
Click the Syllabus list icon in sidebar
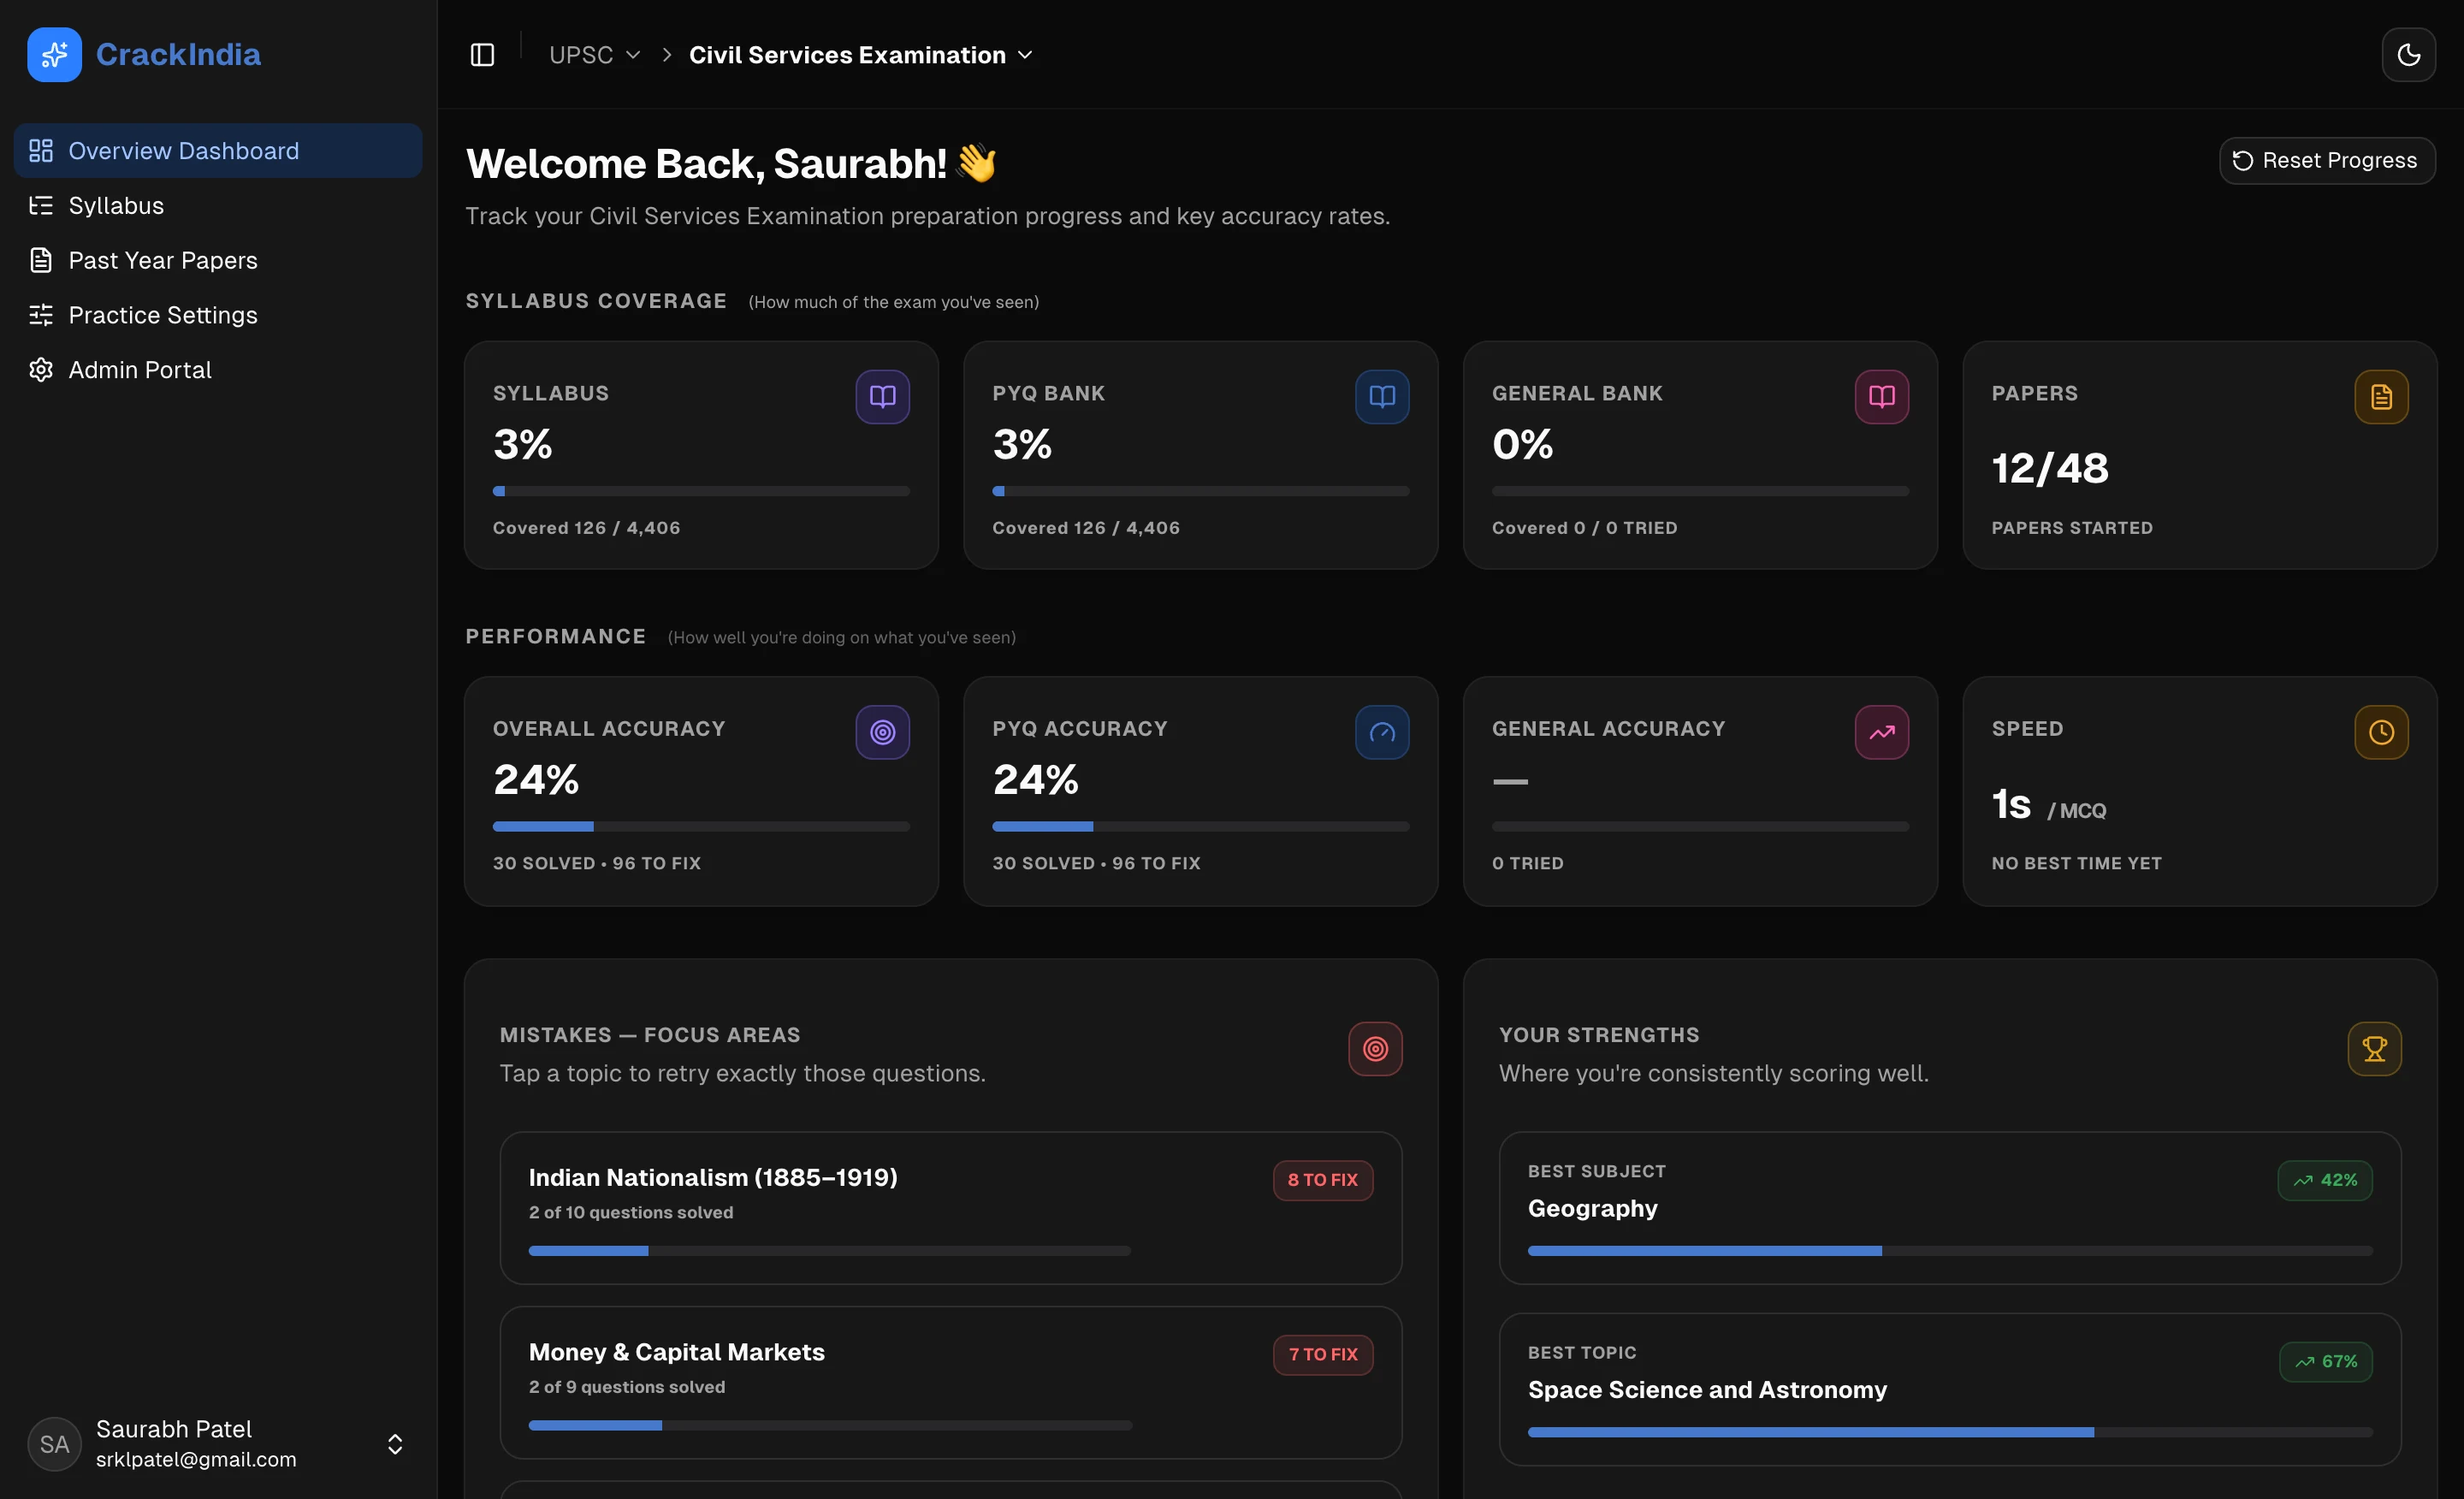pyautogui.click(x=41, y=206)
